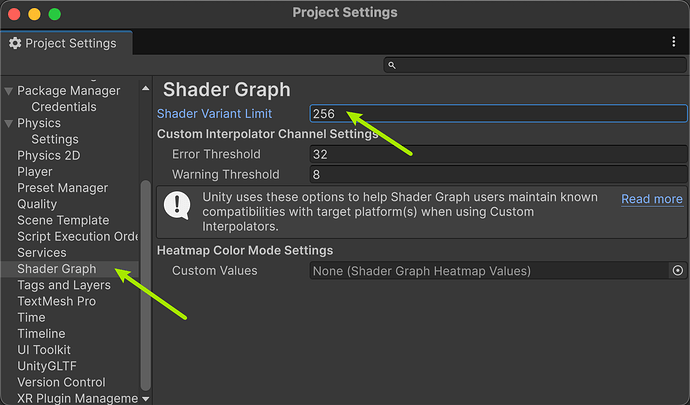This screenshot has height=405, width=690.
Task: Select the Player settings category
Action: tap(35, 172)
